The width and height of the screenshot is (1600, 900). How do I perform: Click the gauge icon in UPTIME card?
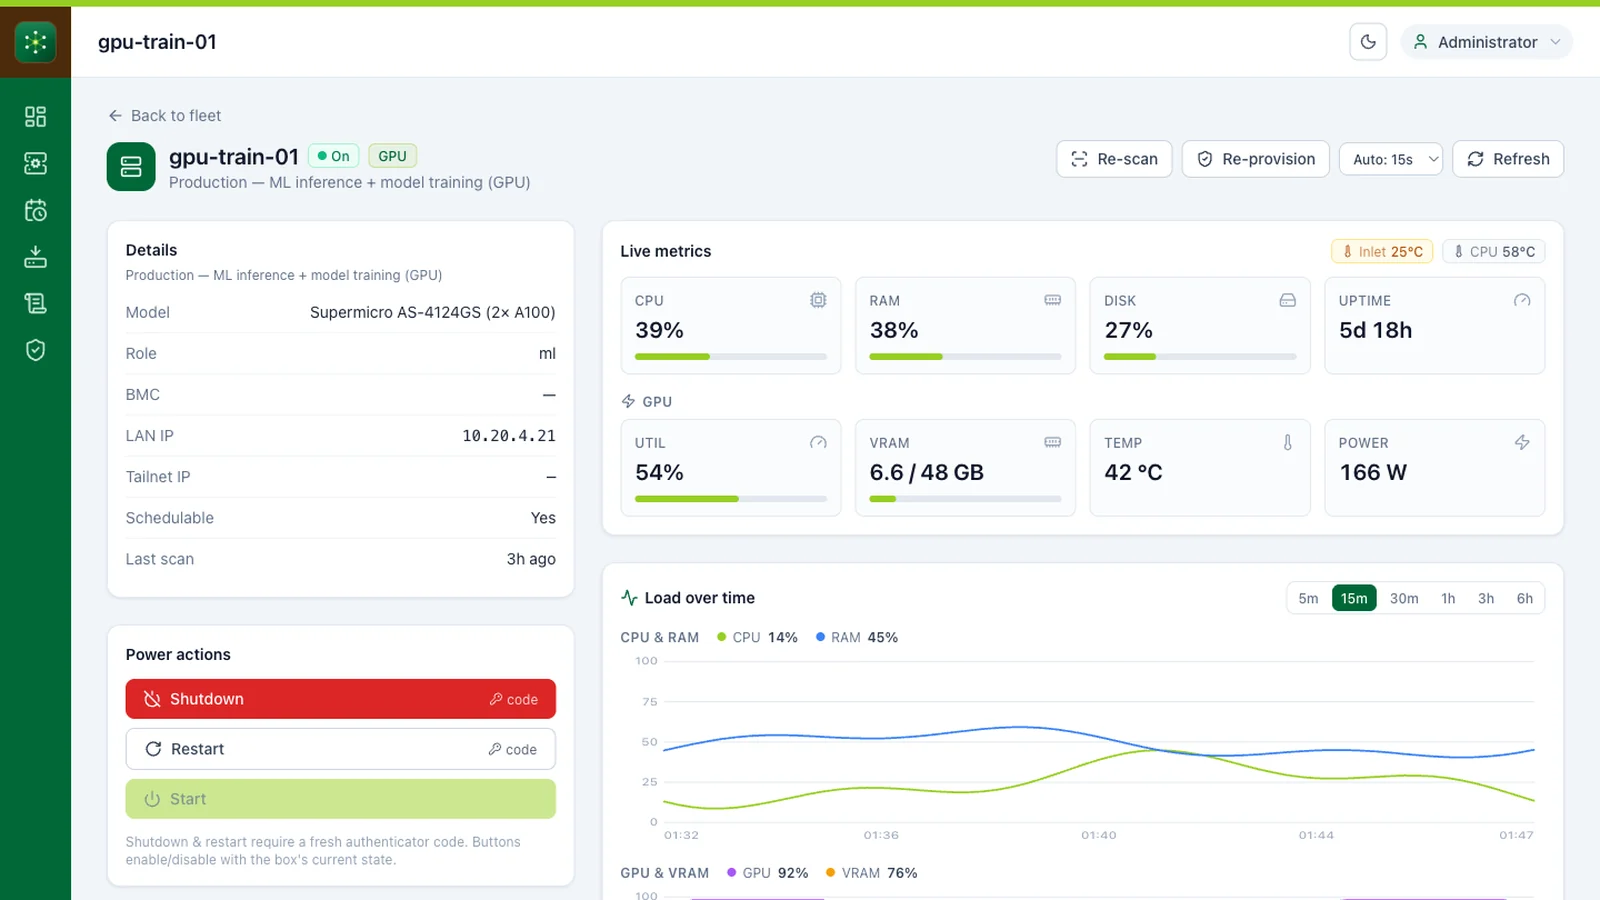tap(1522, 300)
